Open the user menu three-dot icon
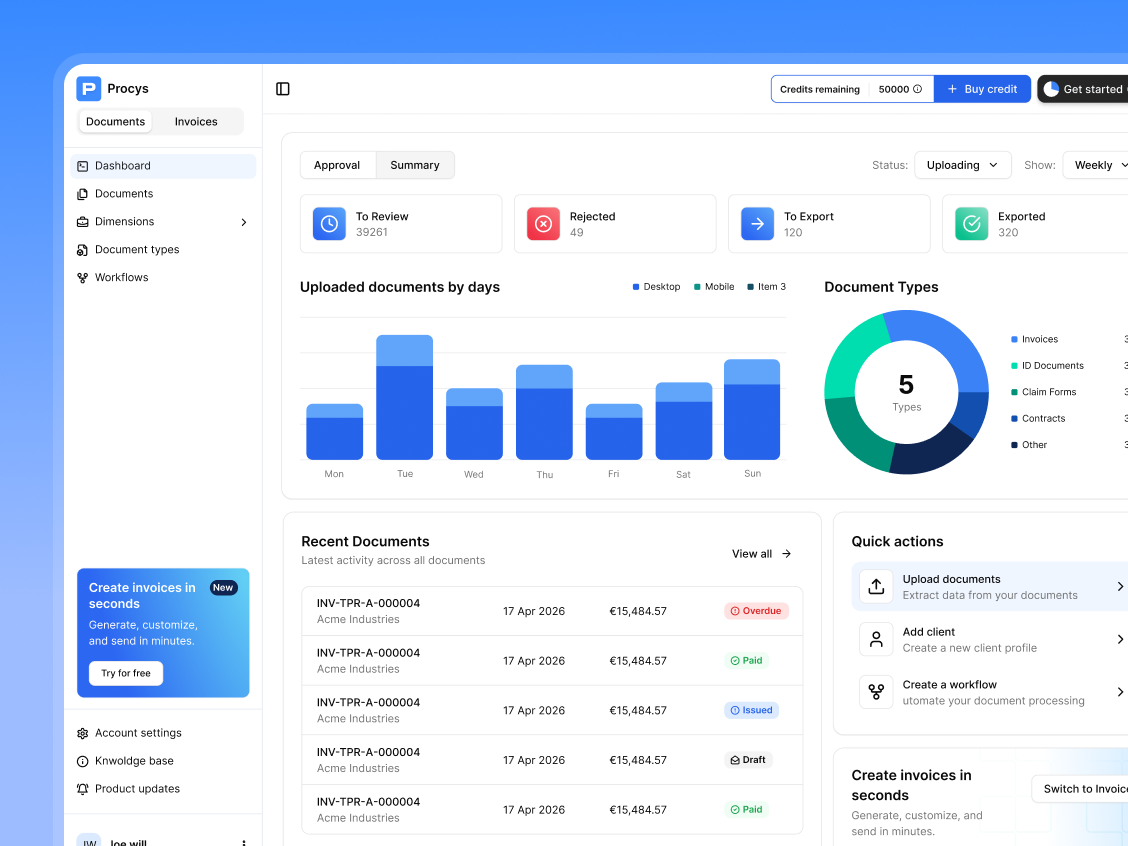 coord(244,842)
